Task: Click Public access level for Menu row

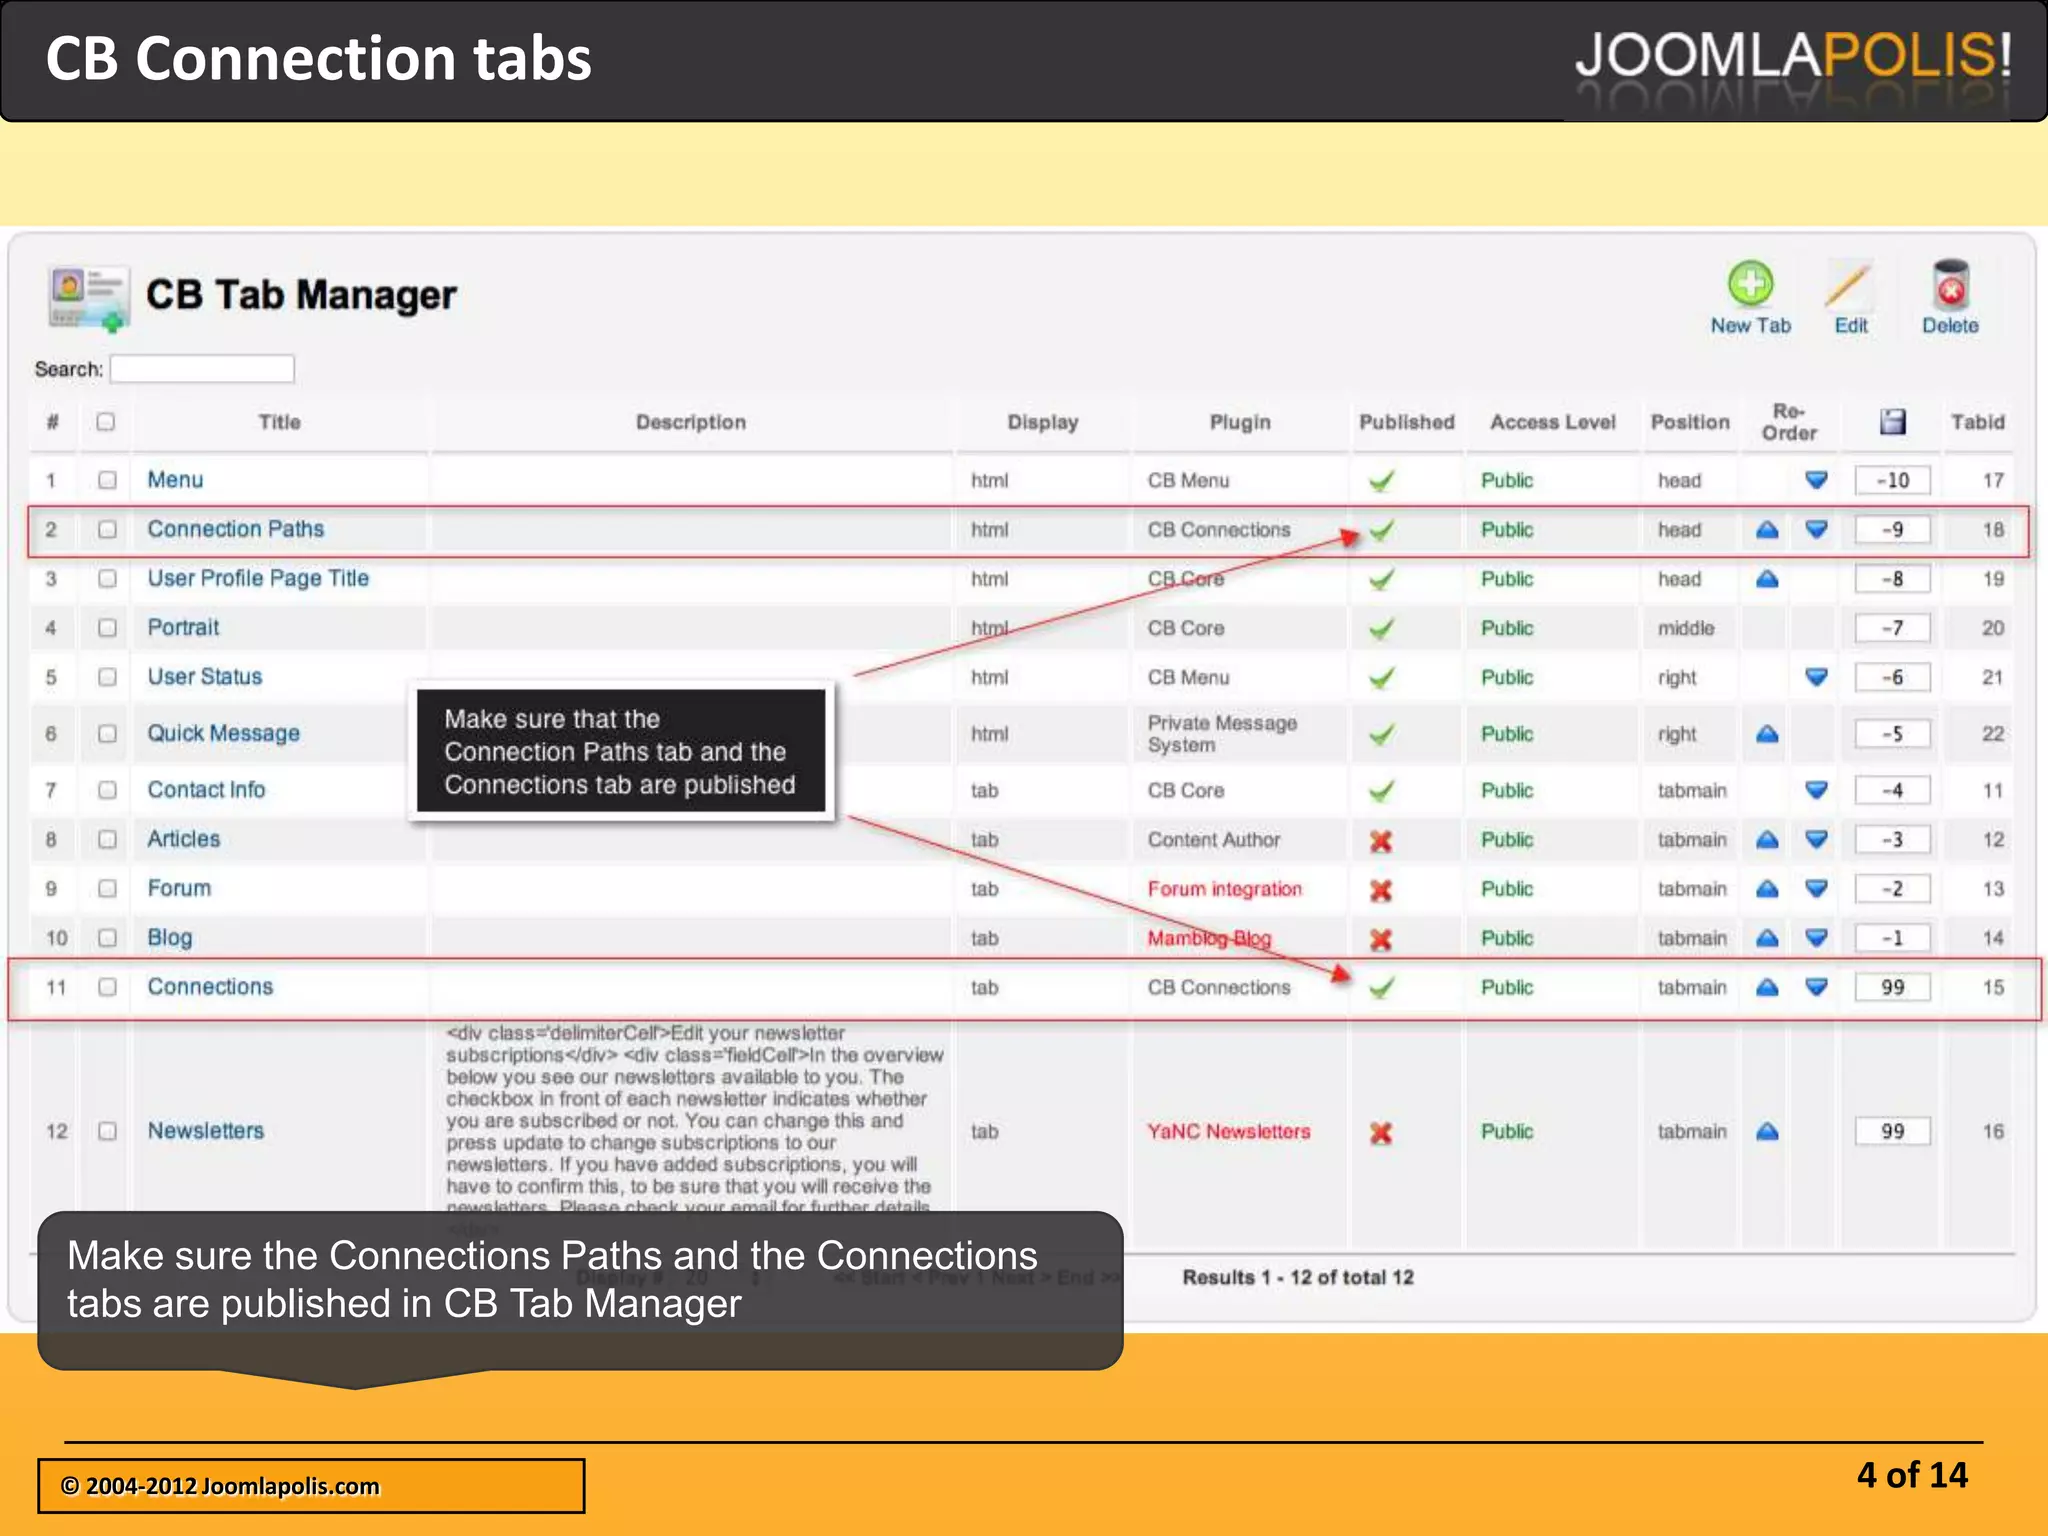Action: coord(1507,480)
